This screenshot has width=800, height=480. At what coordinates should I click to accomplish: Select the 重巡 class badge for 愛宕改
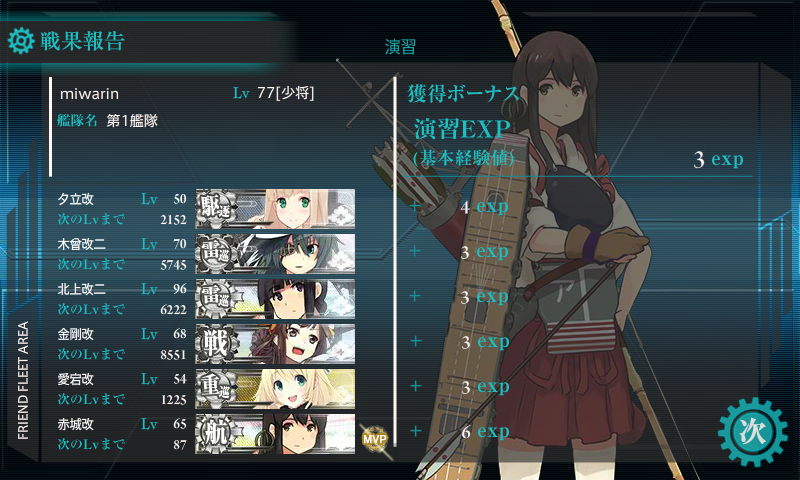(216, 389)
